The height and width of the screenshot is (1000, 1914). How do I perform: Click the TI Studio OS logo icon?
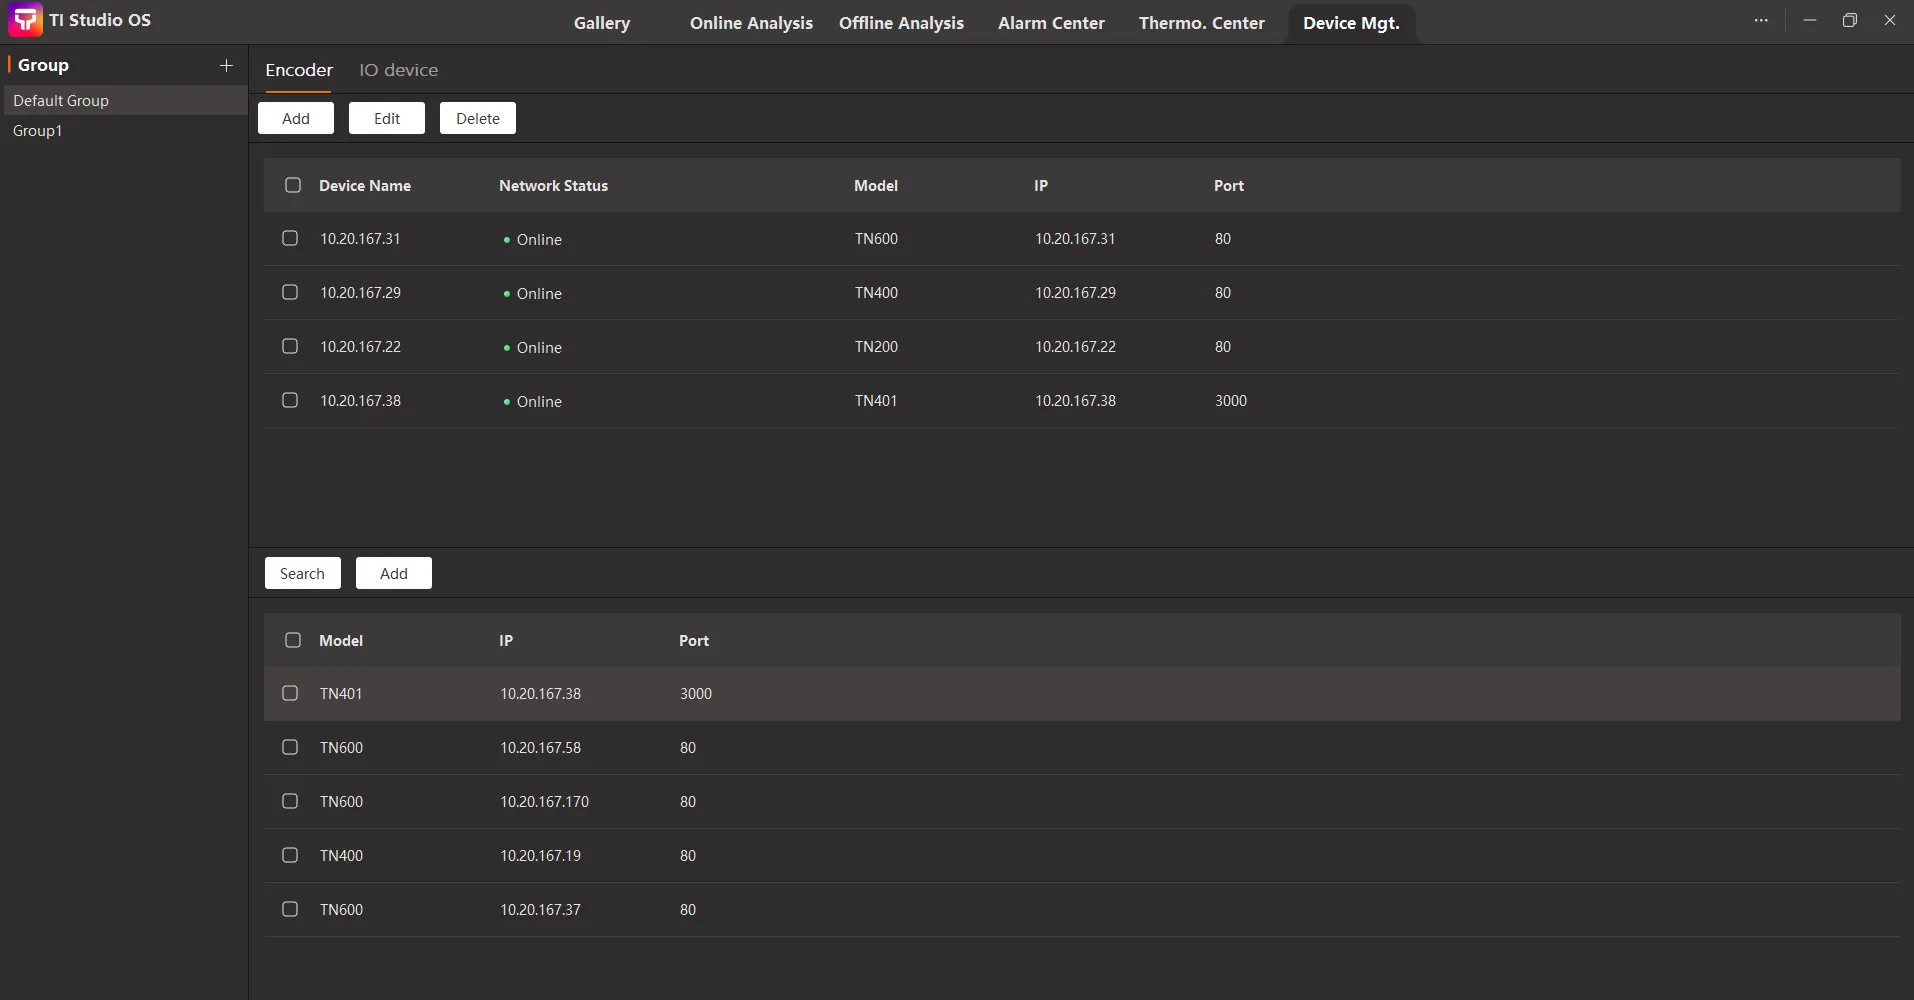point(25,20)
